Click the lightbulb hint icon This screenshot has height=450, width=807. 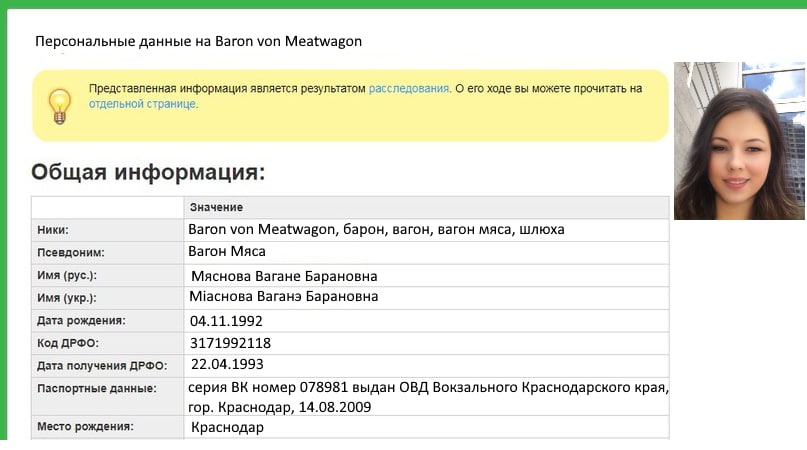(x=60, y=106)
